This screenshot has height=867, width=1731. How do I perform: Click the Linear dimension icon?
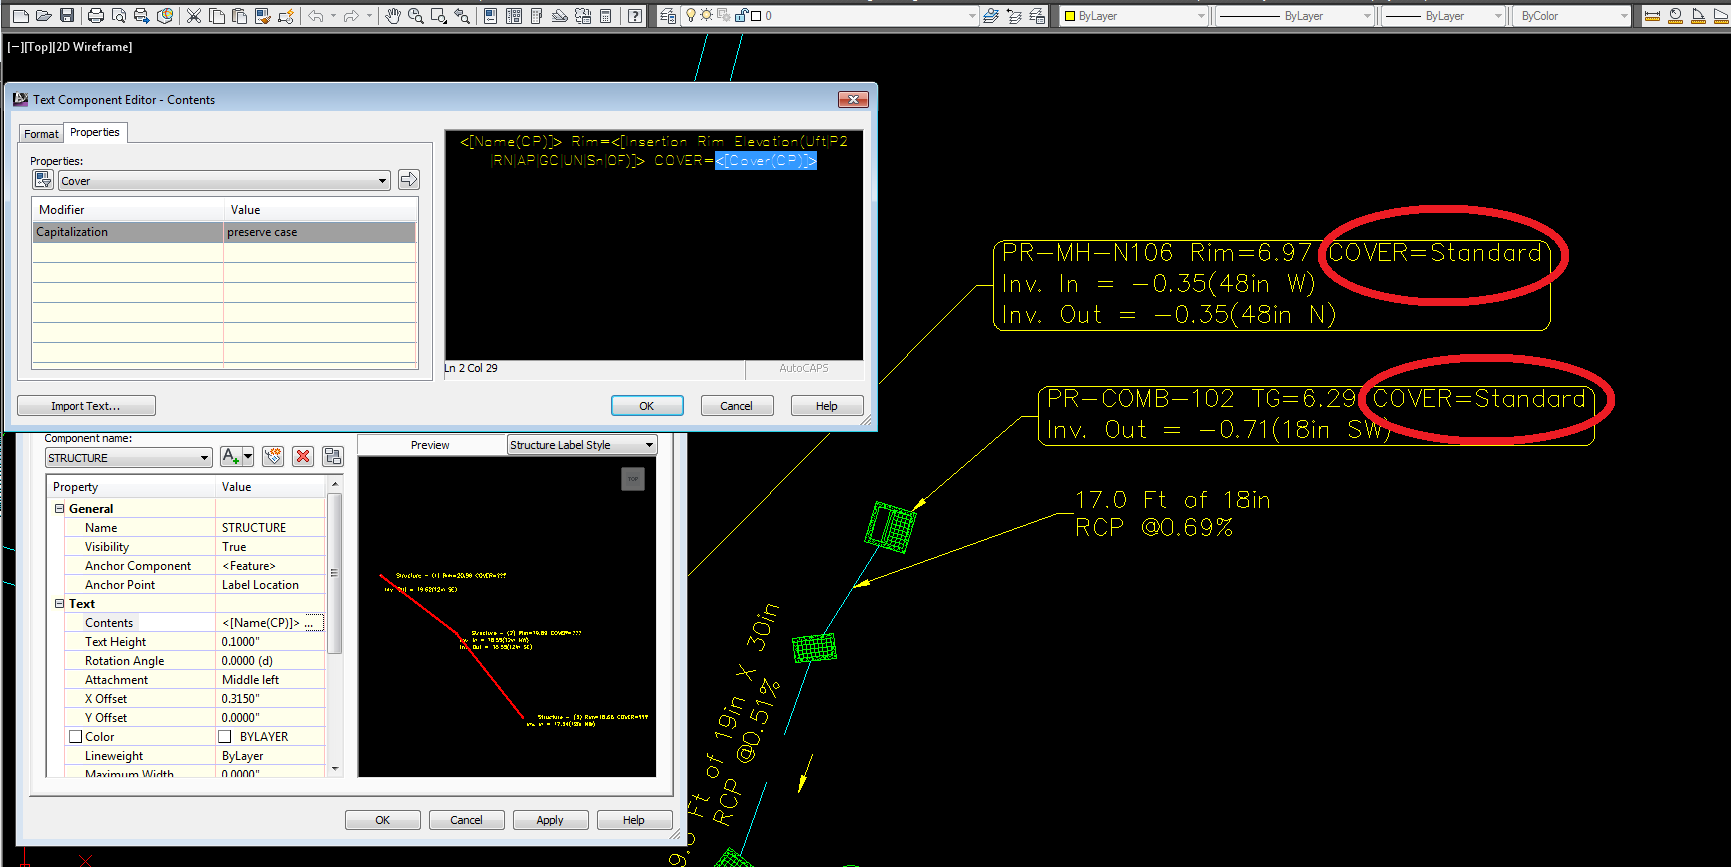(x=1652, y=15)
